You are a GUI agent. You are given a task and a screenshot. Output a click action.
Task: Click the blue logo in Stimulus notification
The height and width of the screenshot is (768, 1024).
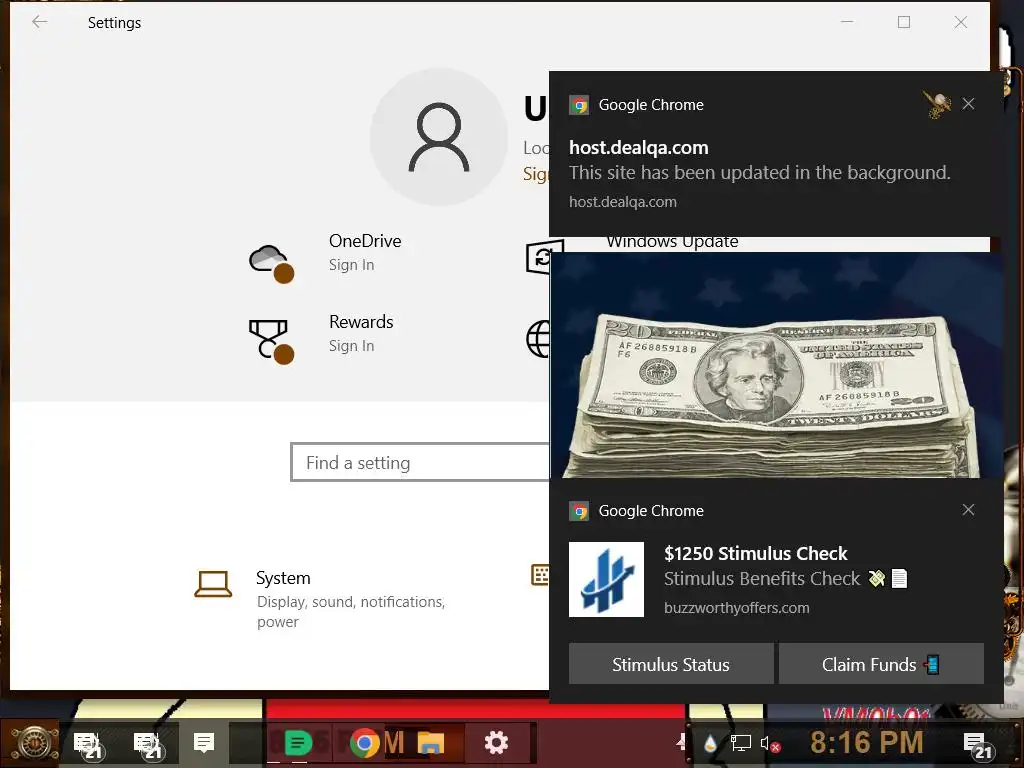click(606, 579)
